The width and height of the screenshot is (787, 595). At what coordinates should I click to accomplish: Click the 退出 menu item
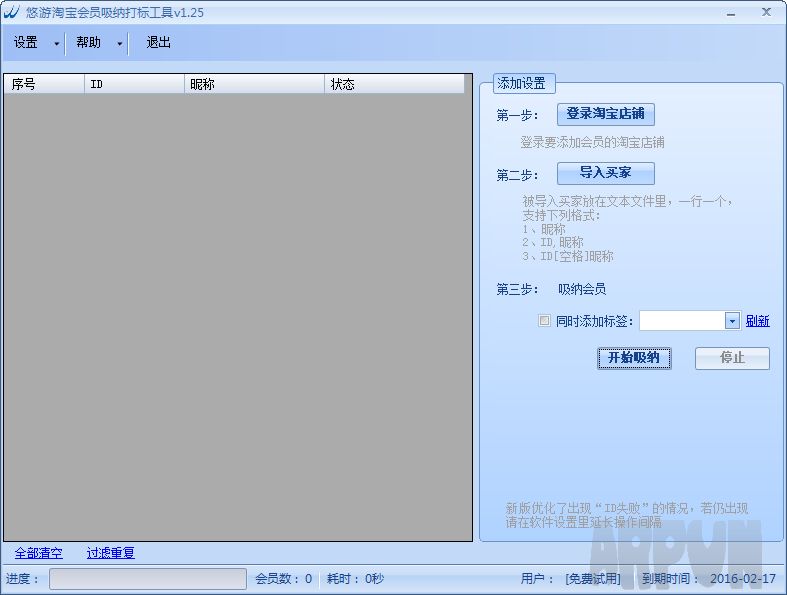[159, 43]
